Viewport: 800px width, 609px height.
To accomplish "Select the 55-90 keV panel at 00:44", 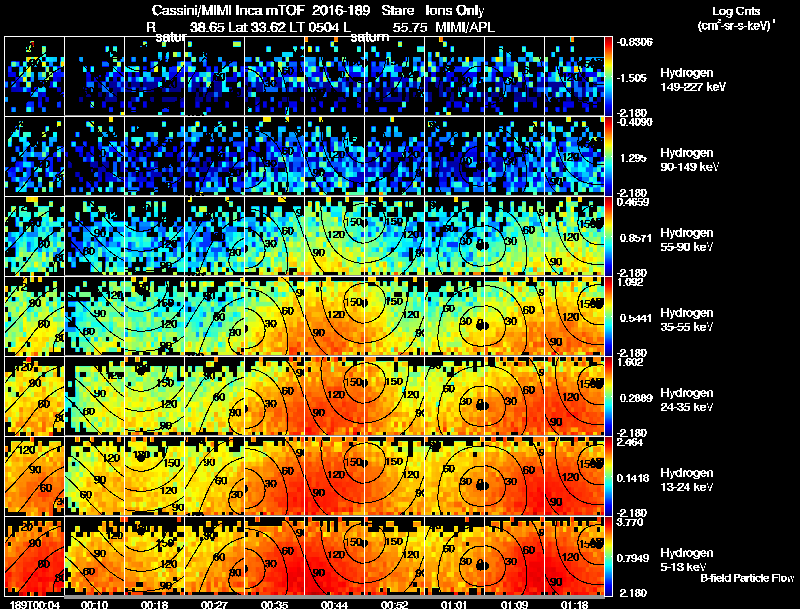I will tap(335, 236).
